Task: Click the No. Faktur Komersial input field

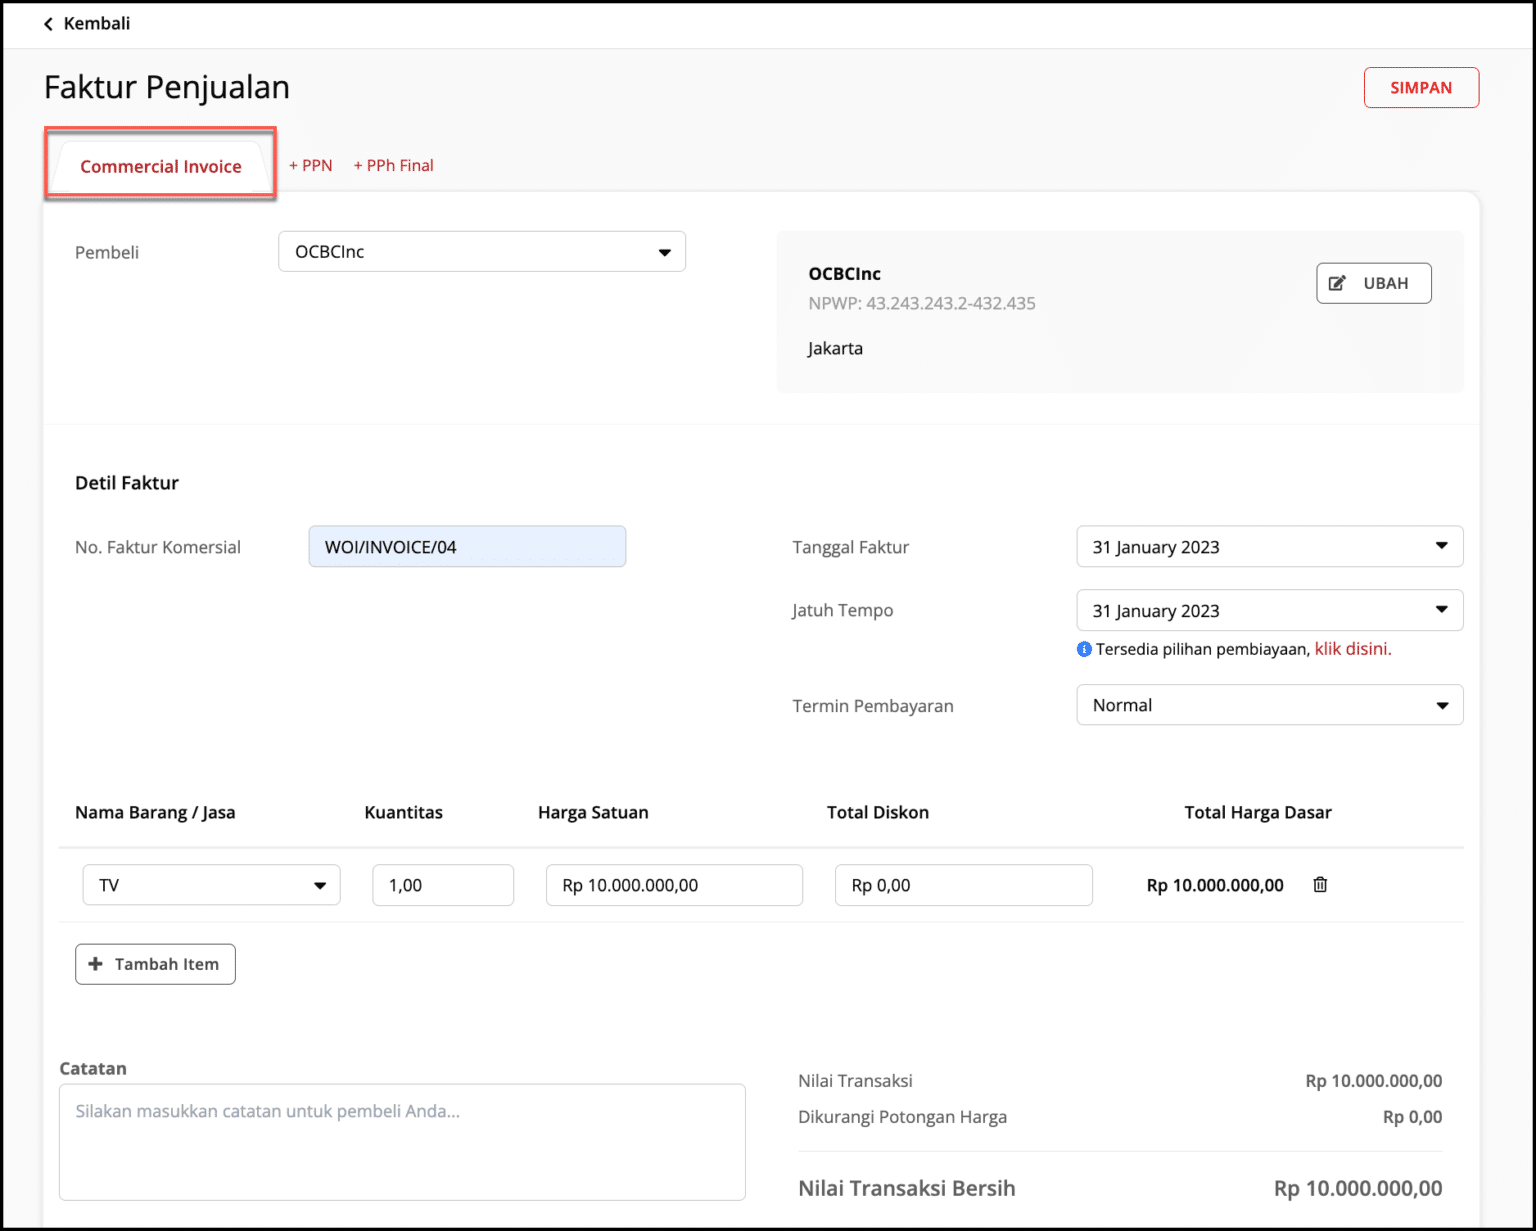Action: click(x=467, y=547)
